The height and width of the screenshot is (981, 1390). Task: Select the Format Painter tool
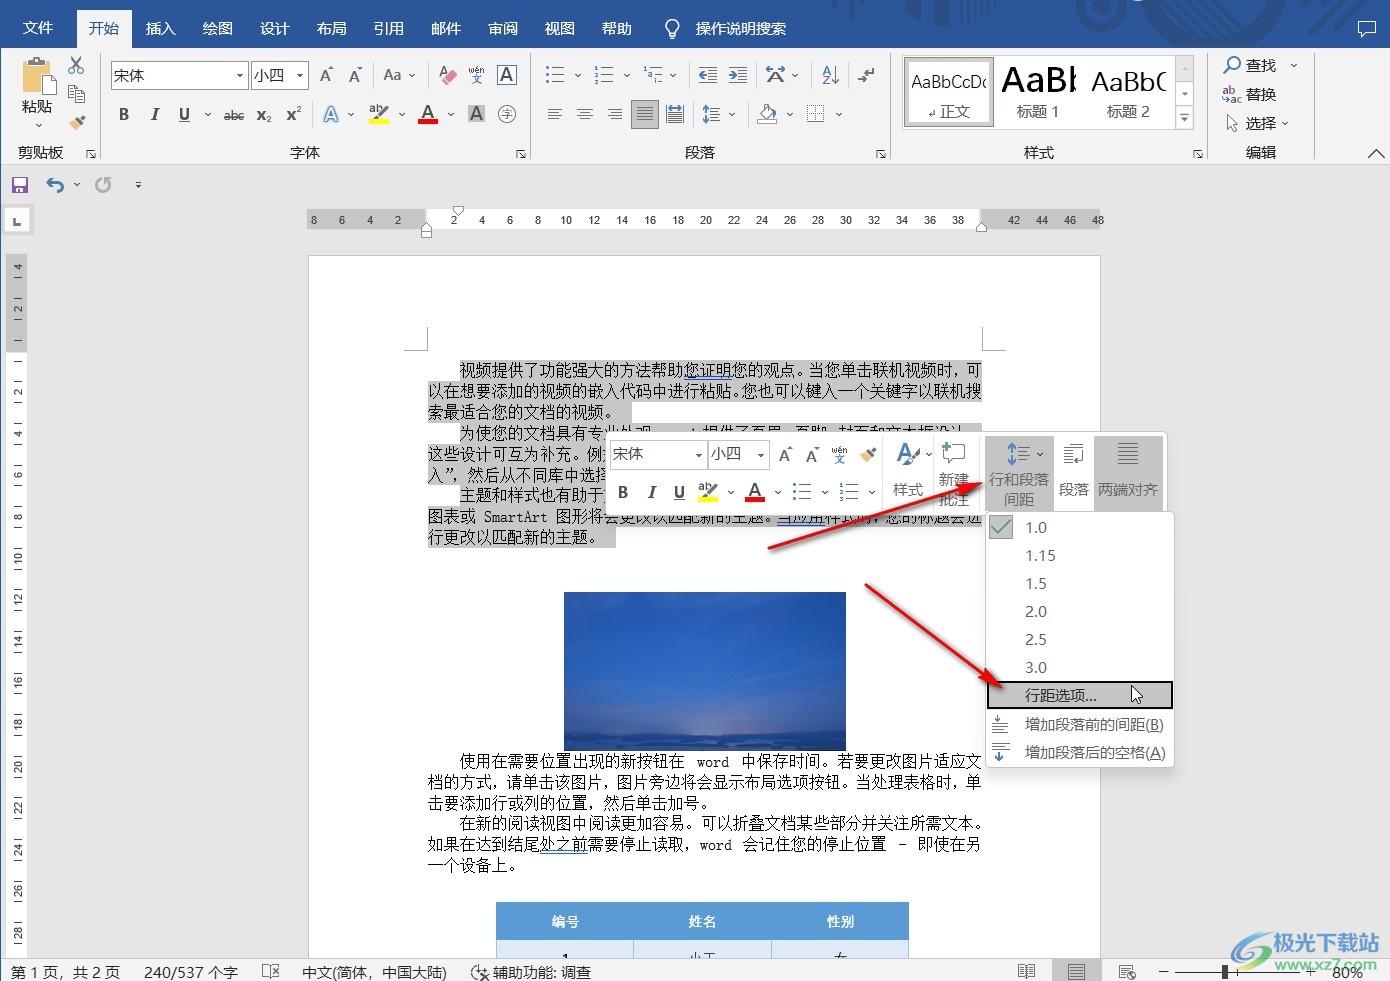[77, 122]
